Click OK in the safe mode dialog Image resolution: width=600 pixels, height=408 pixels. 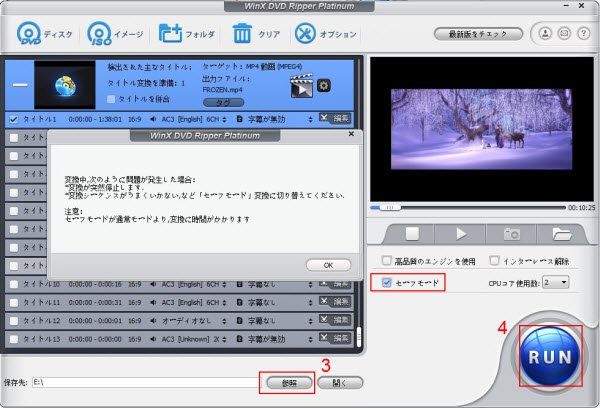coord(328,265)
